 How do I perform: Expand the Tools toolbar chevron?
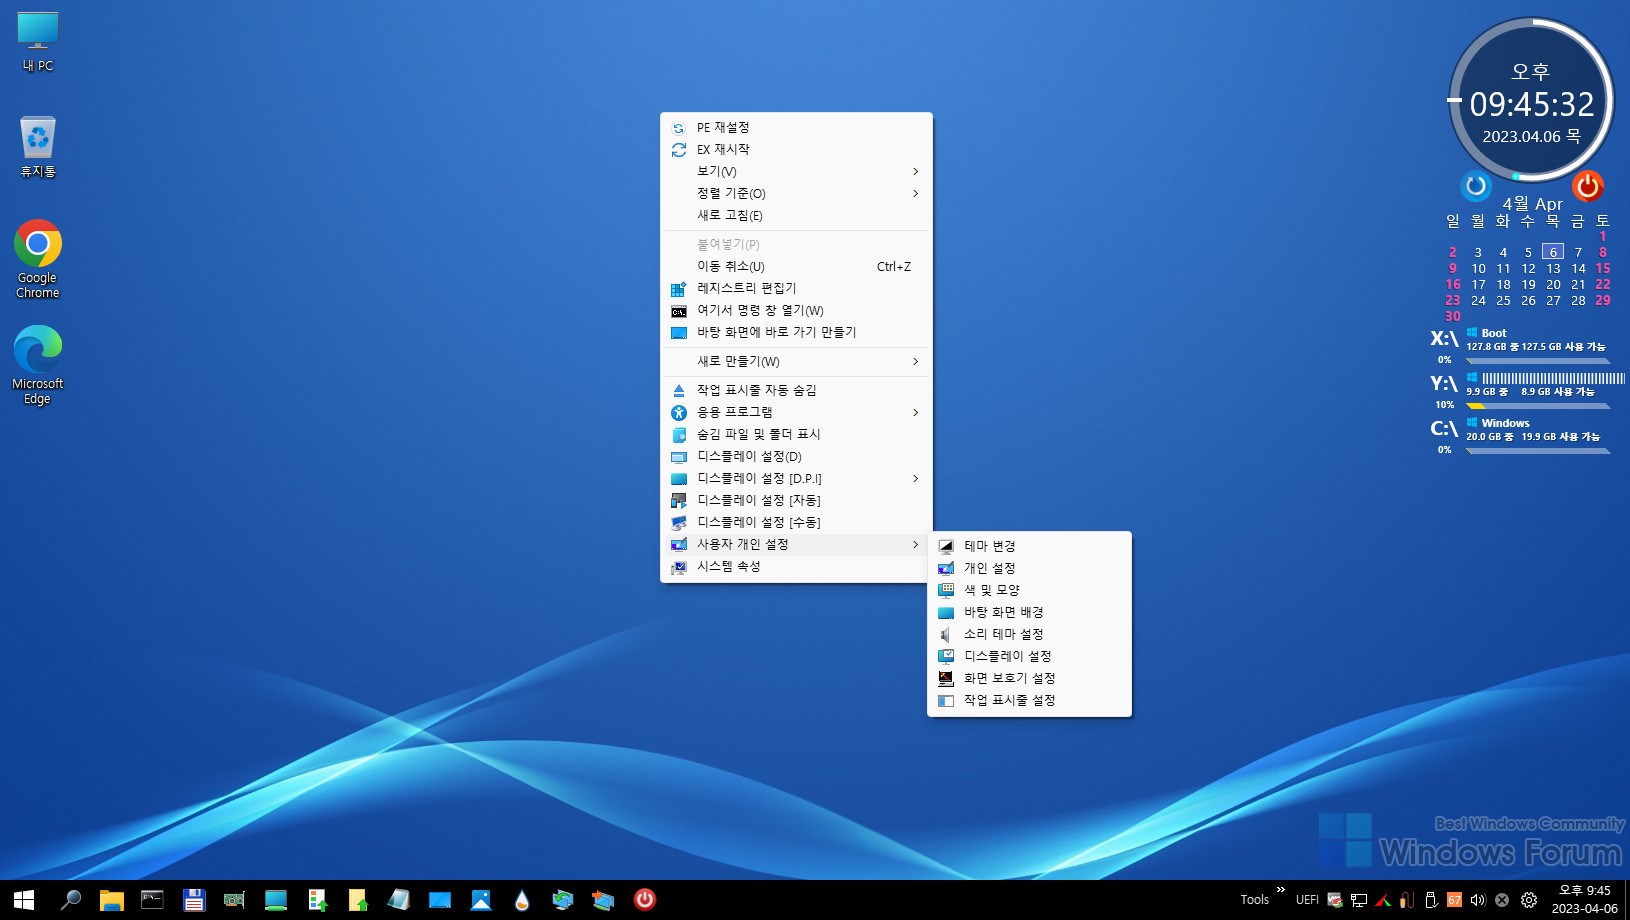(x=1281, y=889)
